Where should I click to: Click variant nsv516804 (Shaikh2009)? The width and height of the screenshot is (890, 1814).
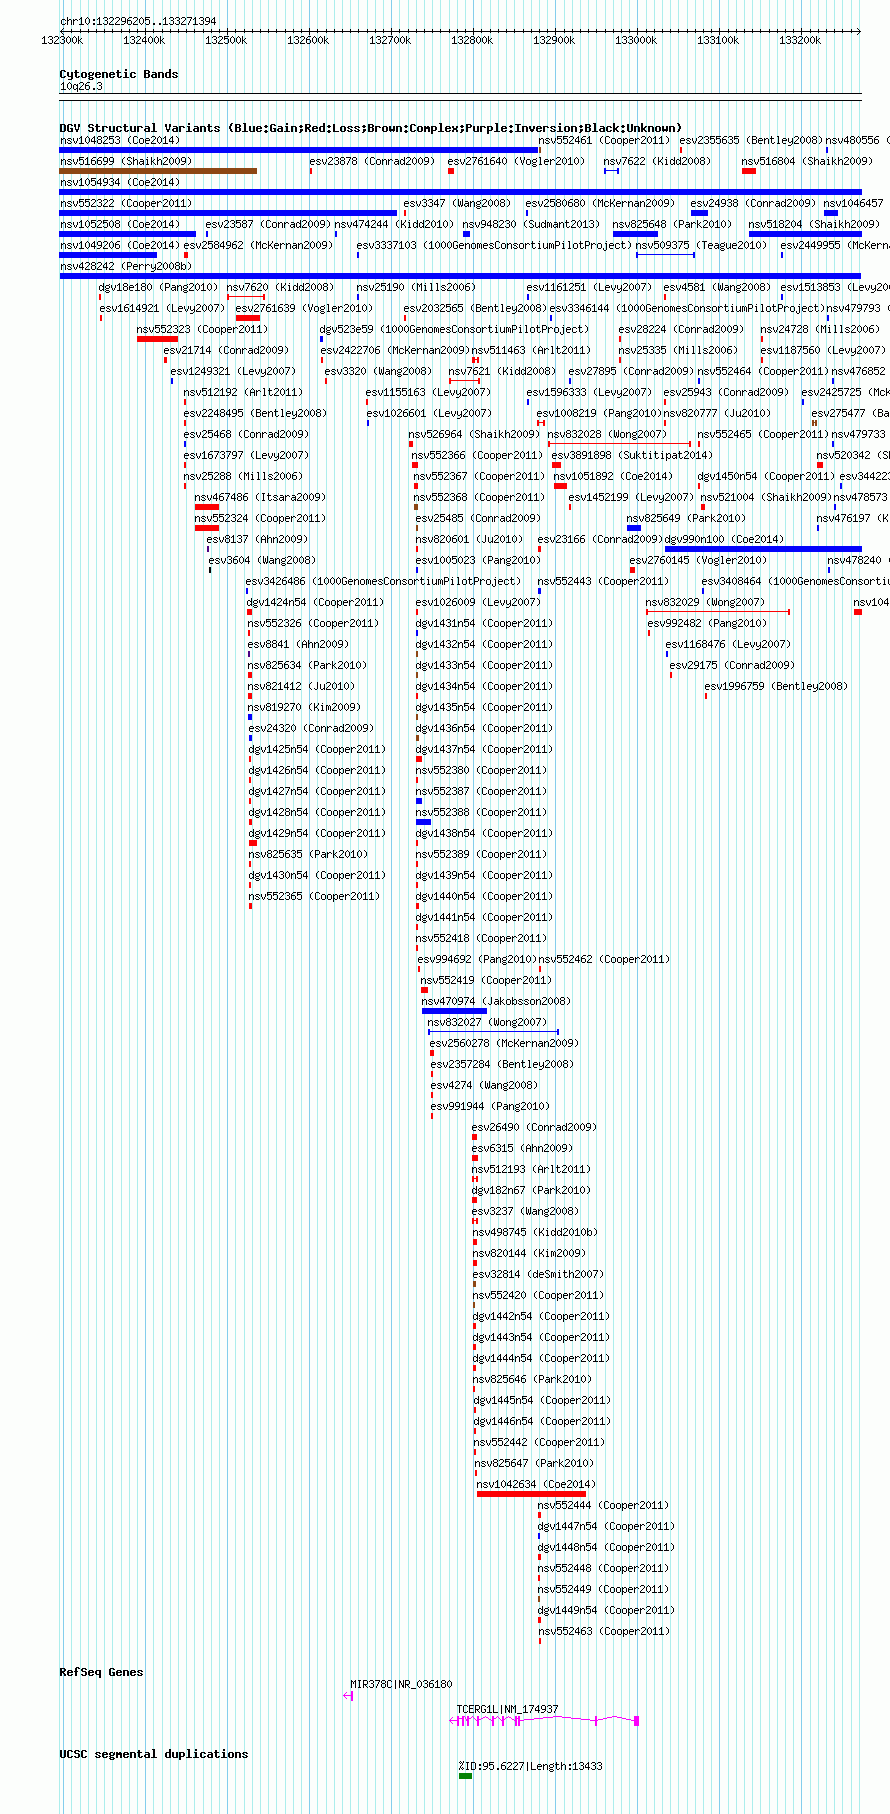pyautogui.click(x=807, y=161)
